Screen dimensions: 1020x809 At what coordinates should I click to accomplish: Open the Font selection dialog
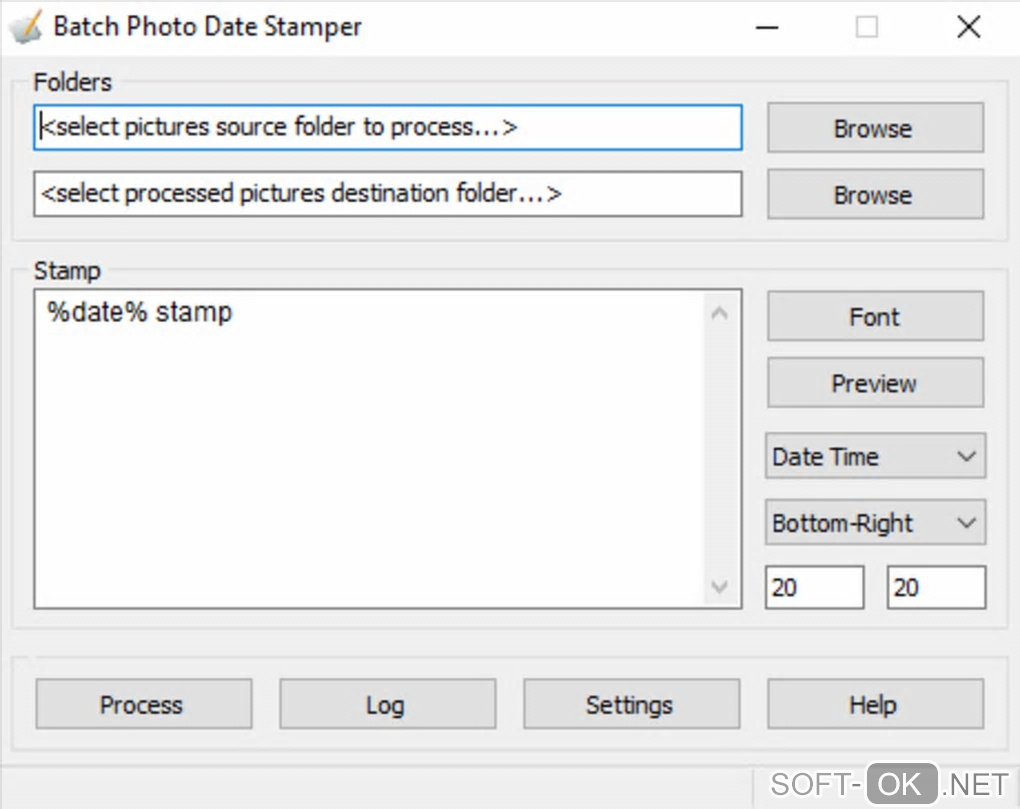point(875,317)
